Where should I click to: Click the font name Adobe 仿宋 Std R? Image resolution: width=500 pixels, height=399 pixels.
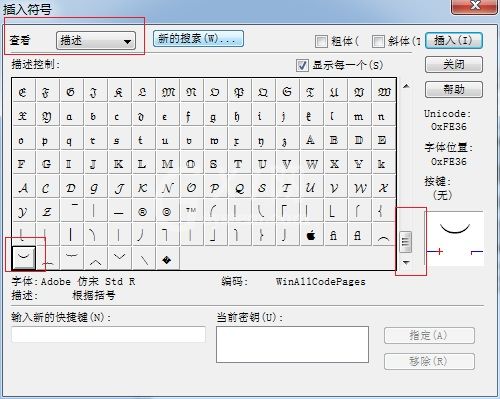(x=88, y=282)
